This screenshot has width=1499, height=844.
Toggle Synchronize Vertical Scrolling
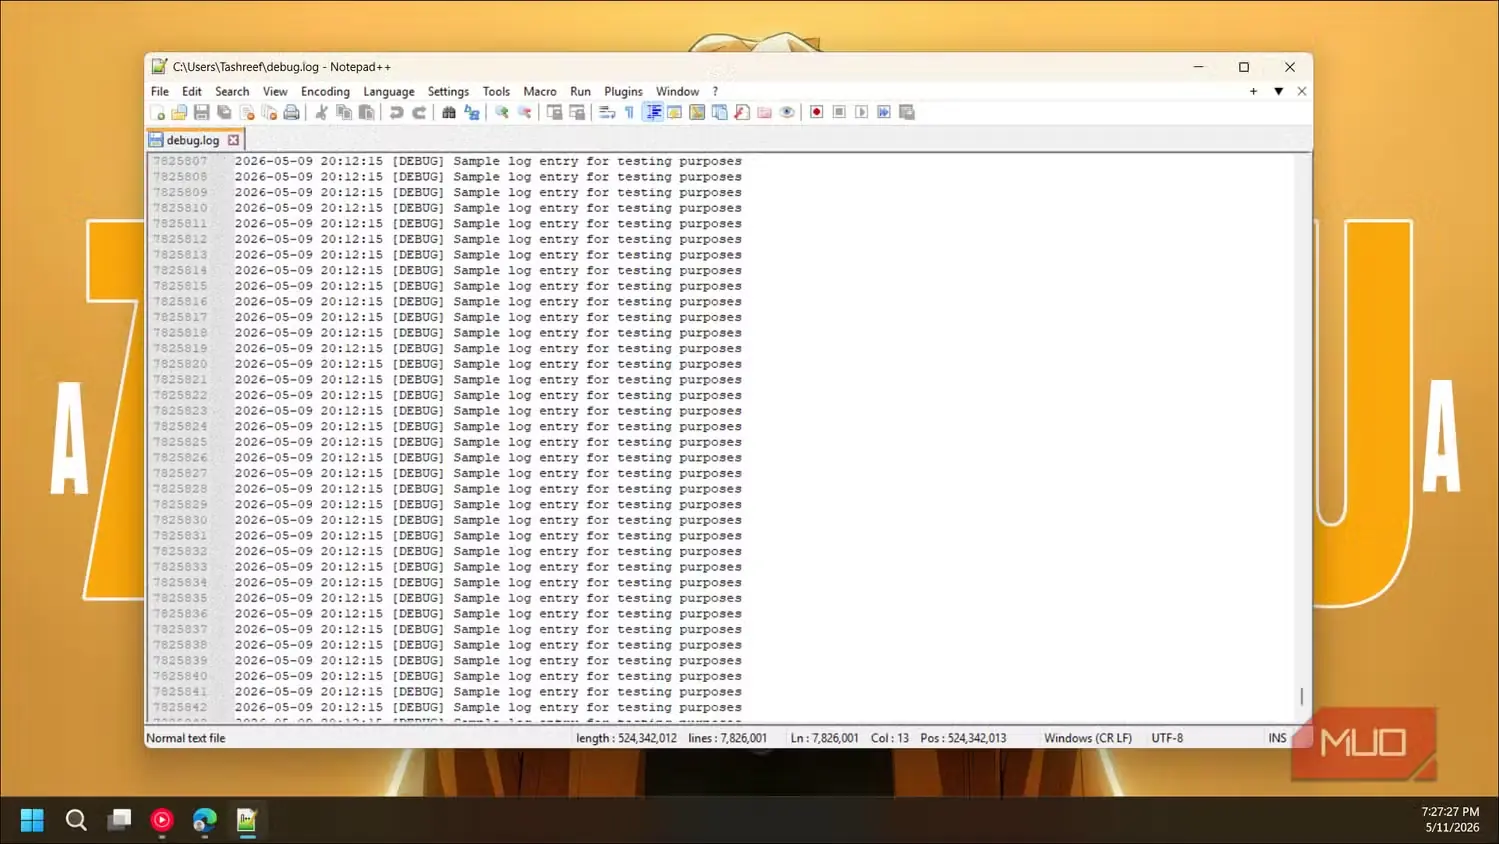pyautogui.click(x=554, y=113)
